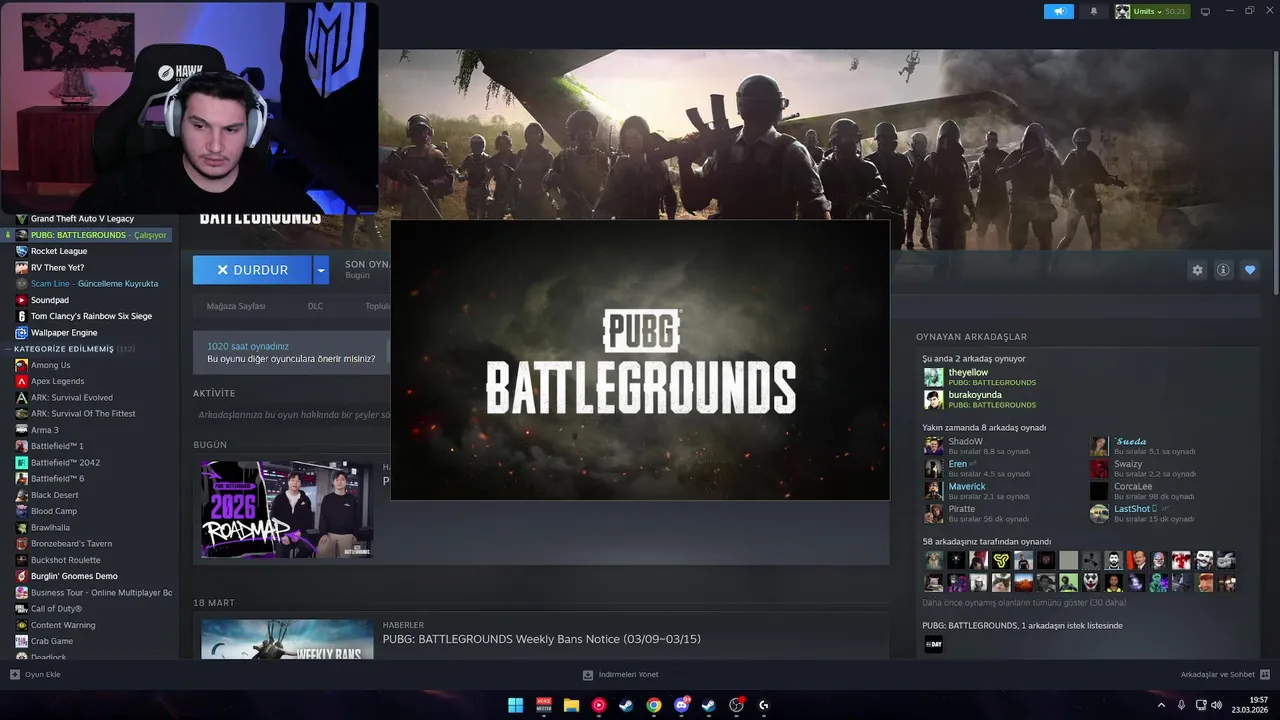Switch to the DLC tab

click(x=315, y=306)
